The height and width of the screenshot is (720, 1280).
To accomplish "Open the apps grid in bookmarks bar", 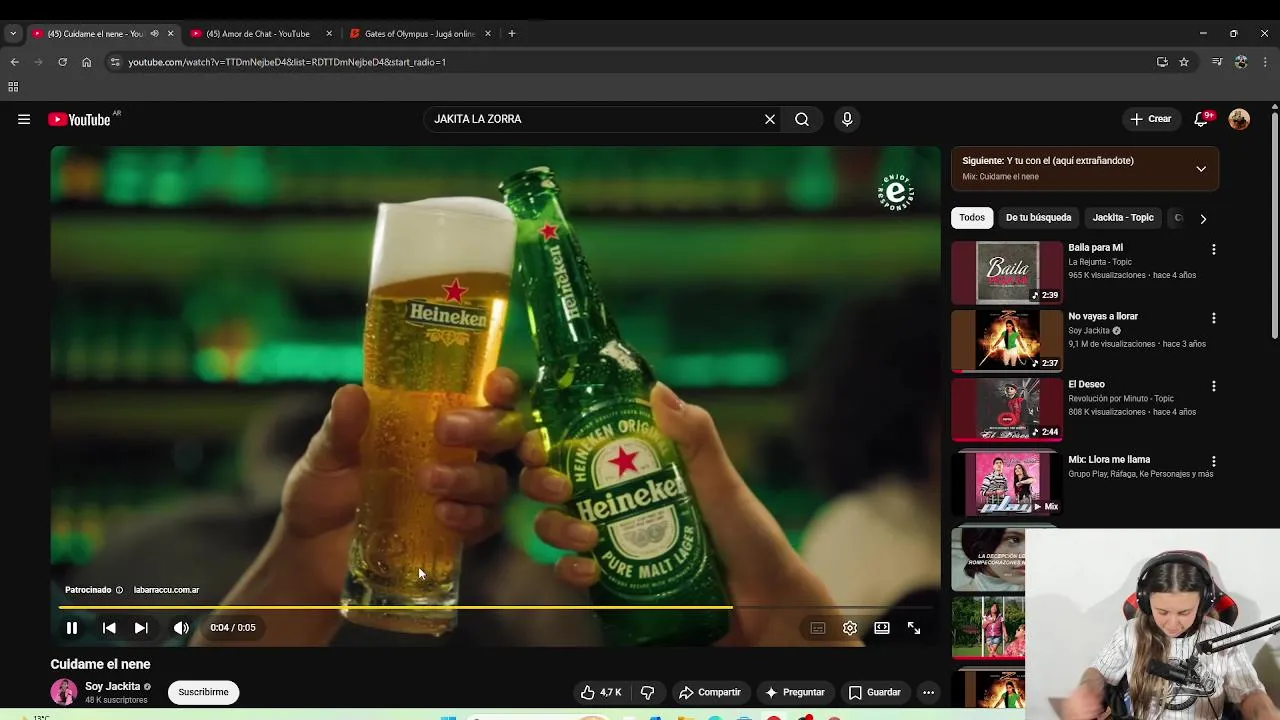I will coord(13,87).
